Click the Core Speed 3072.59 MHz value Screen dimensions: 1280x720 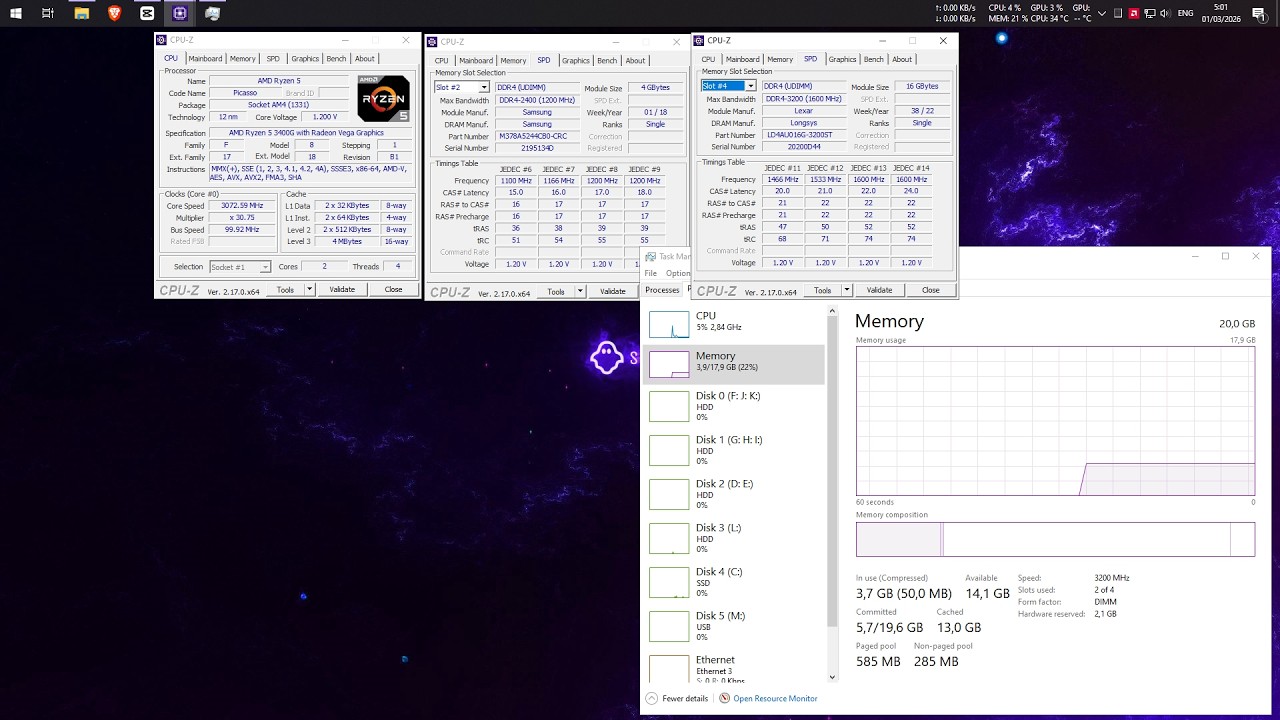(242, 206)
